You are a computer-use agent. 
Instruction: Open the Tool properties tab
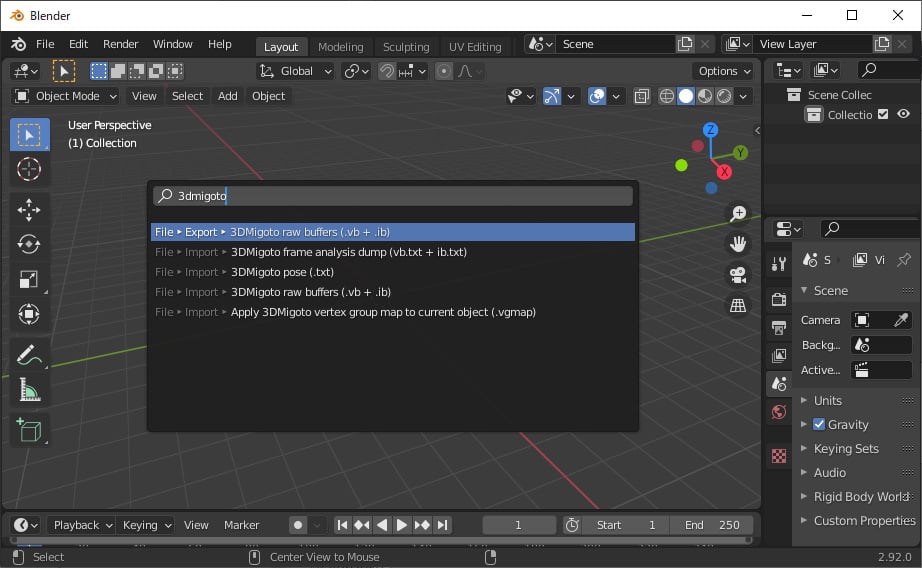779,264
